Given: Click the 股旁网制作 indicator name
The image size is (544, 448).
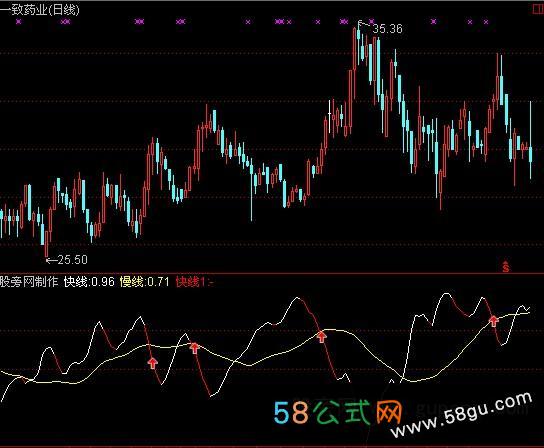Looking at the screenshot, I should point(29,281).
